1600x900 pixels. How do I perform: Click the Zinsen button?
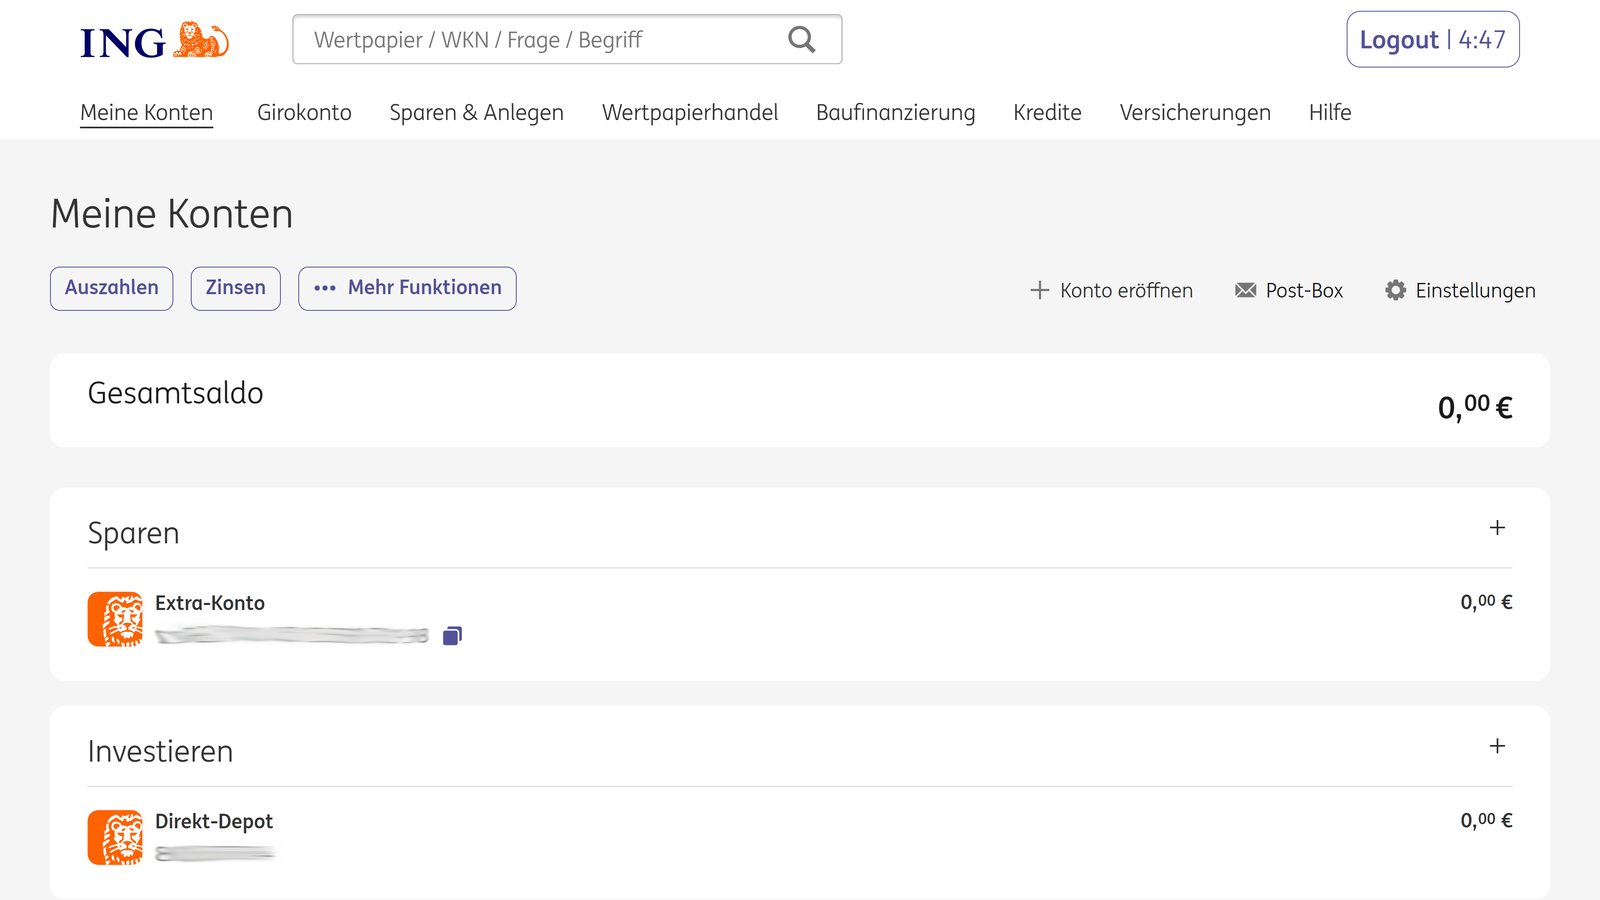235,288
